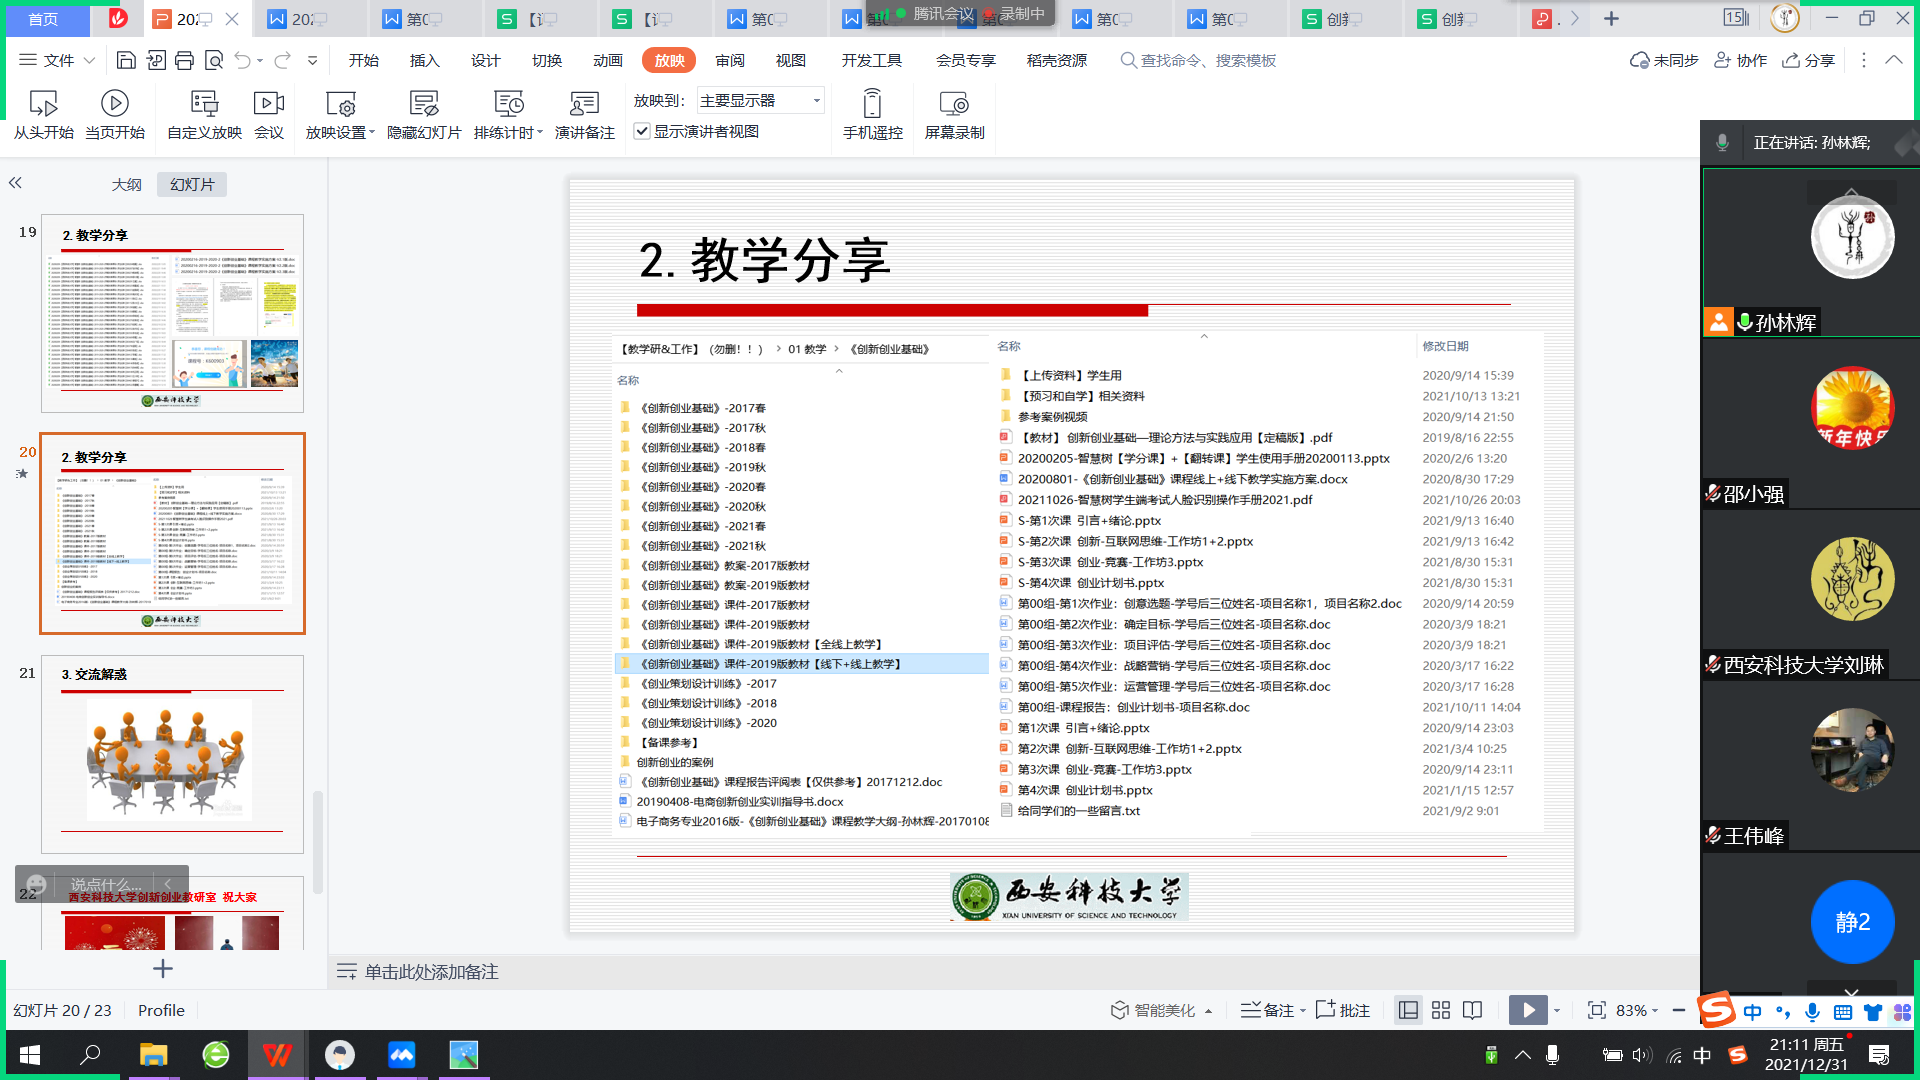
Task: Switch to slide sorter grid view
Action: pos(1441,1010)
